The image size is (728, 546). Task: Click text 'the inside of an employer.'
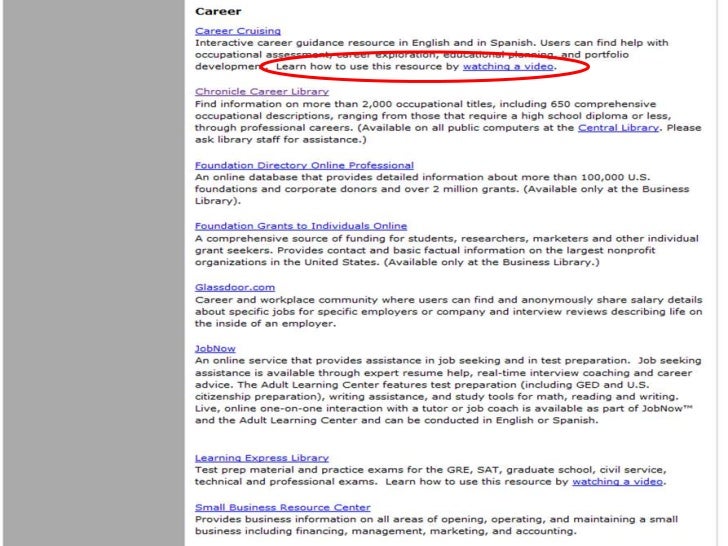265,324
